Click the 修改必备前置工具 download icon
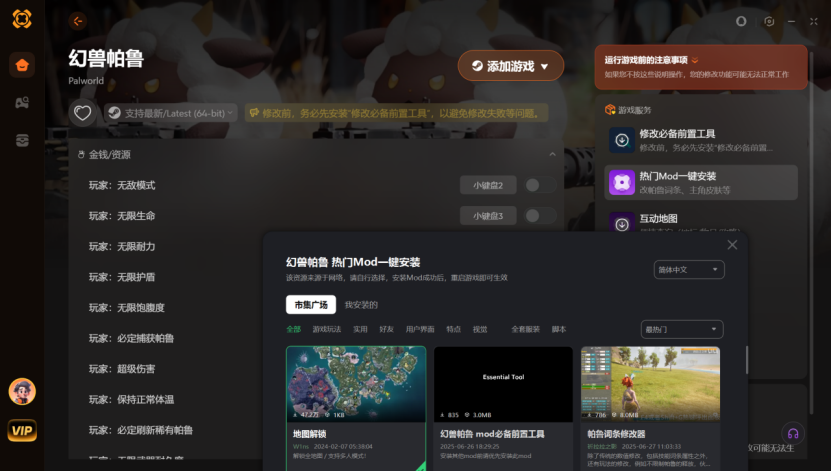 click(x=622, y=140)
